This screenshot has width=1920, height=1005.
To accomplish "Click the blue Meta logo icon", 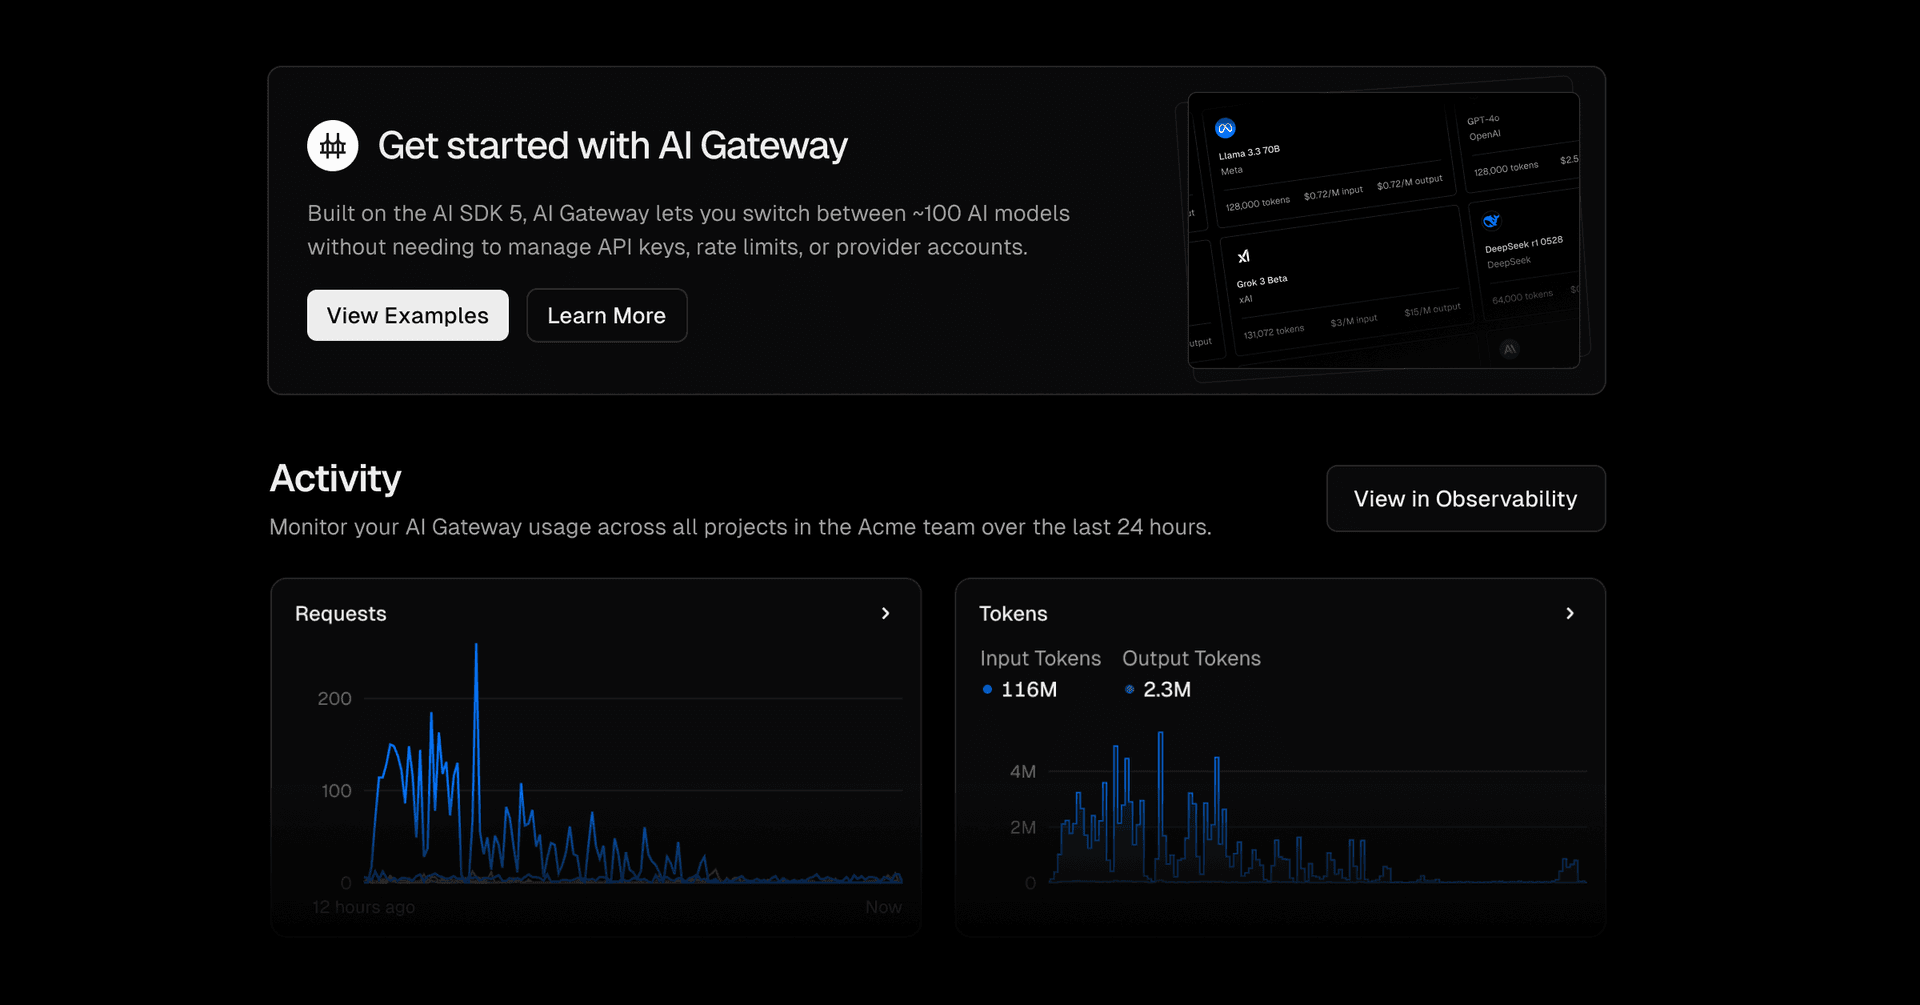I will click(1225, 128).
